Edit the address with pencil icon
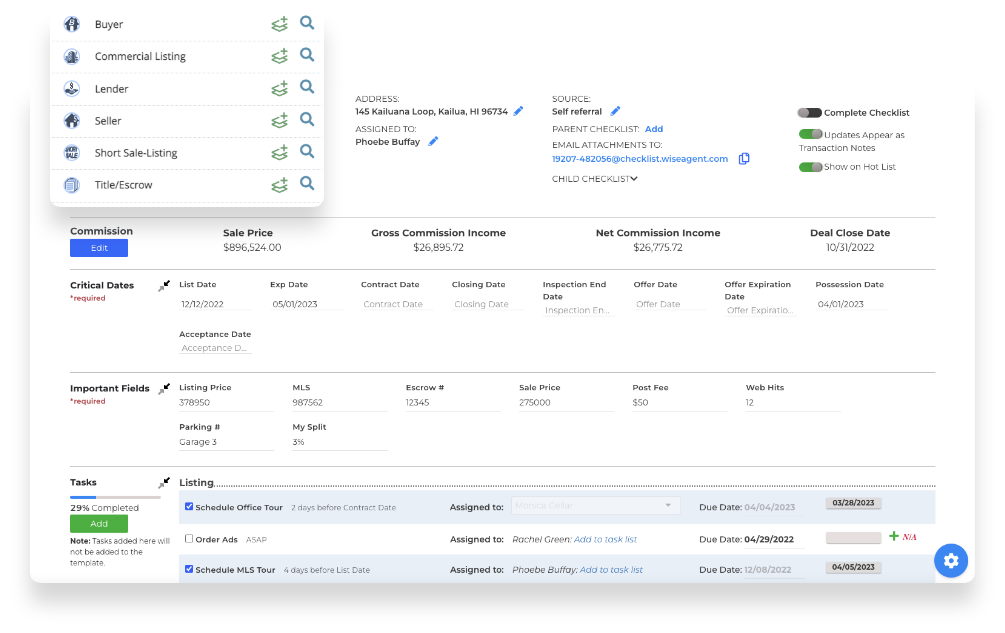Screen dimensions: 1005x633 [x=518, y=111]
